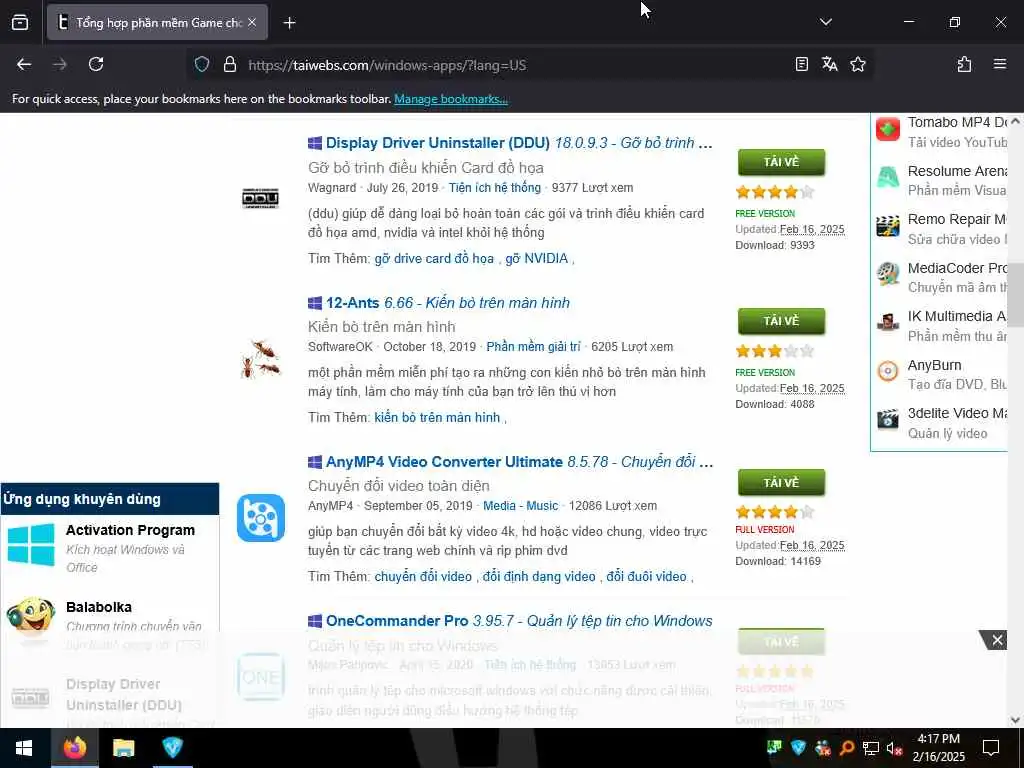Click DDU app thumbnail image
1024x768 pixels.
pyautogui.click(x=261, y=198)
